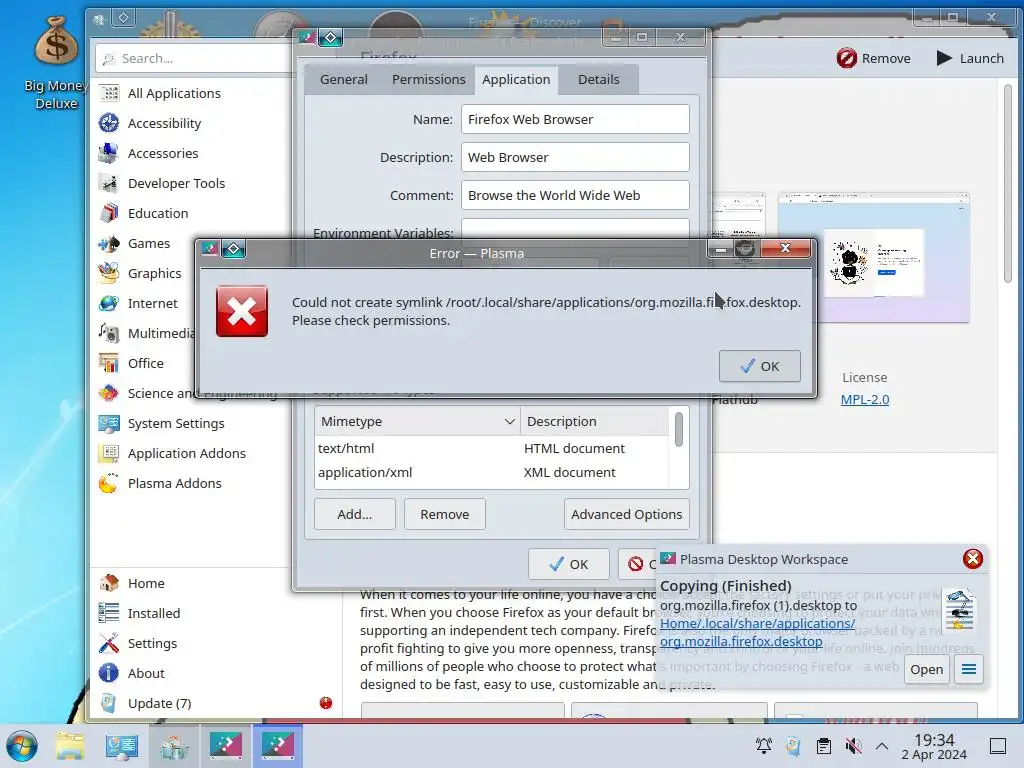This screenshot has height=768, width=1024.
Task: Open the Office category
Action: coord(146,364)
